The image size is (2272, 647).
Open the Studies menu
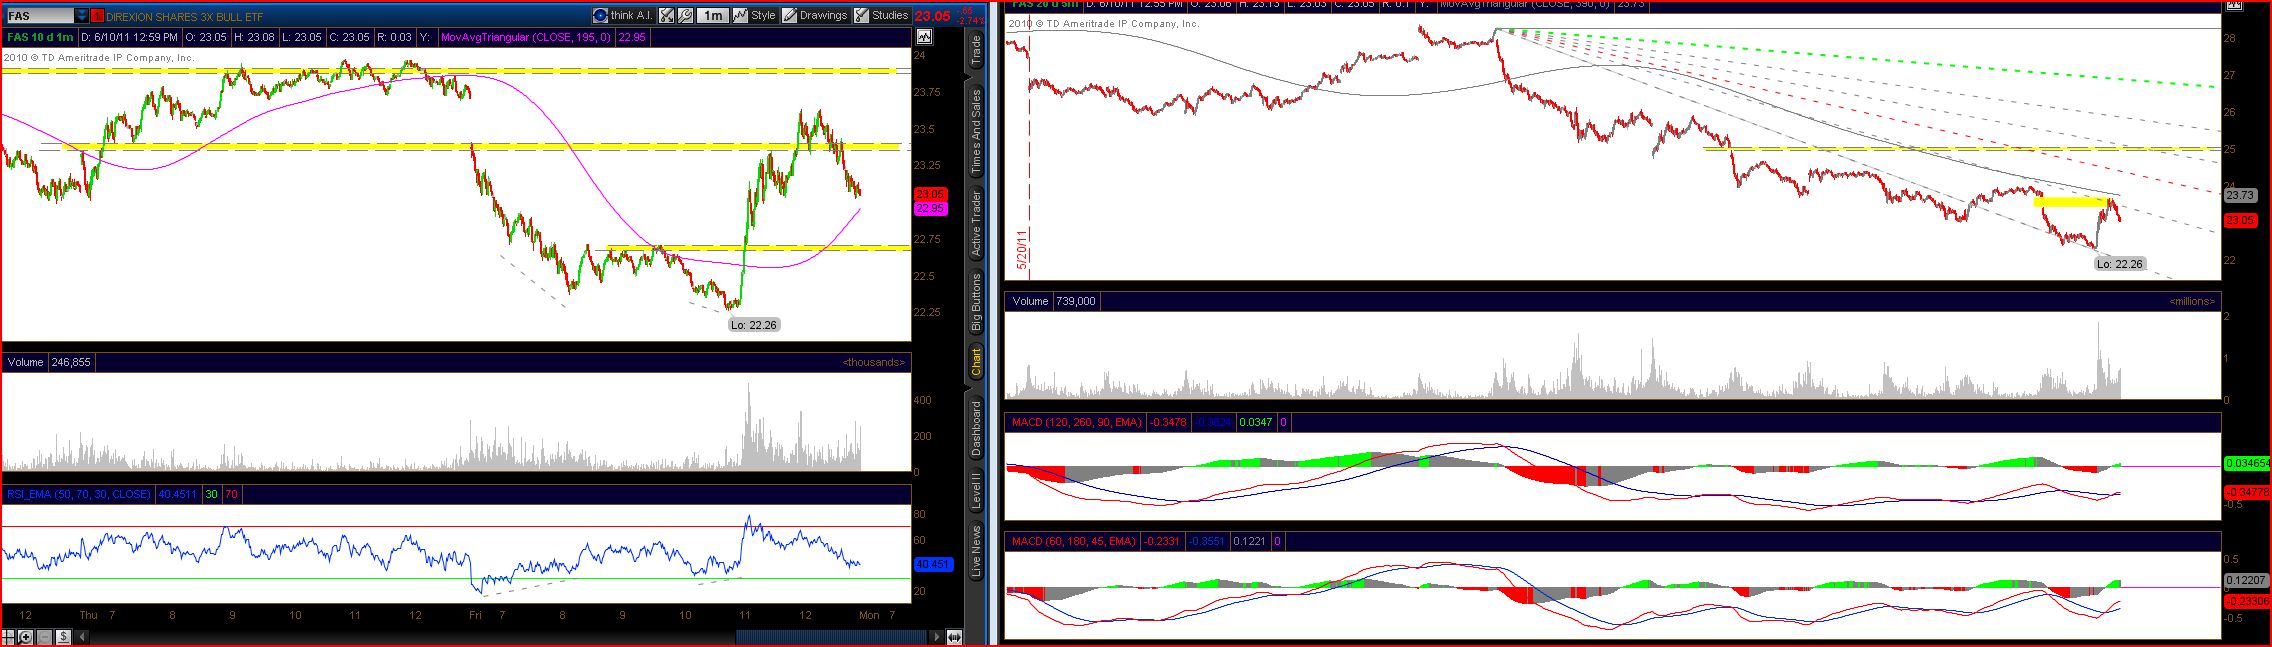pos(882,15)
